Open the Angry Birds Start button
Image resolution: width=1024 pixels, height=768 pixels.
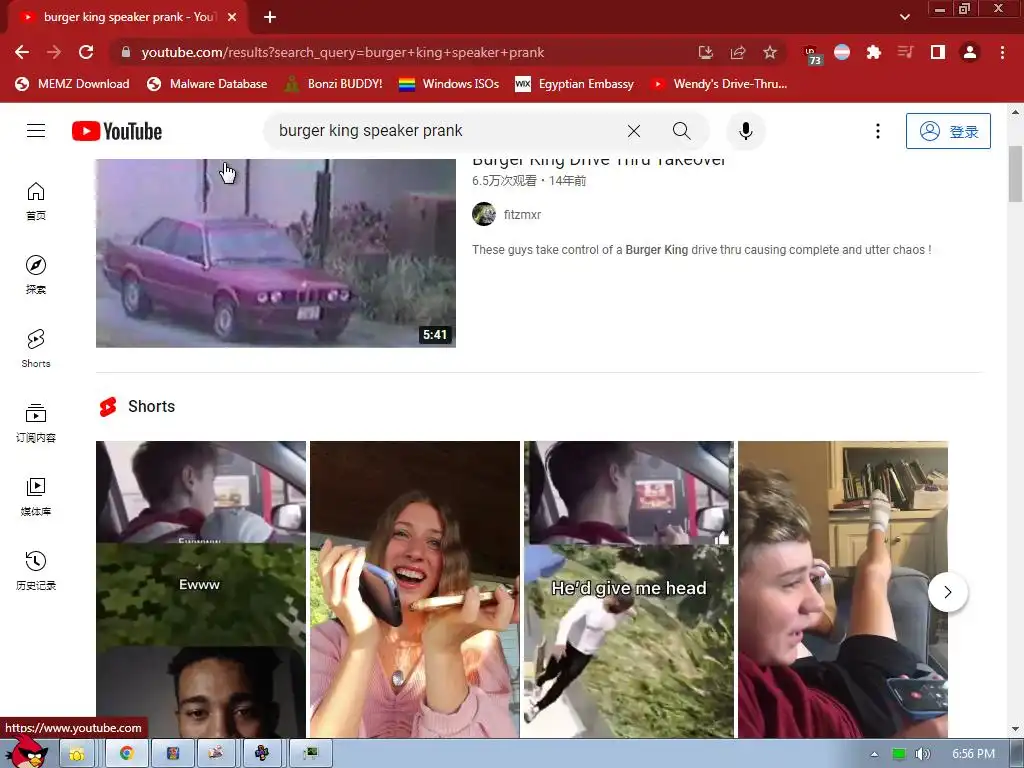coord(26,751)
